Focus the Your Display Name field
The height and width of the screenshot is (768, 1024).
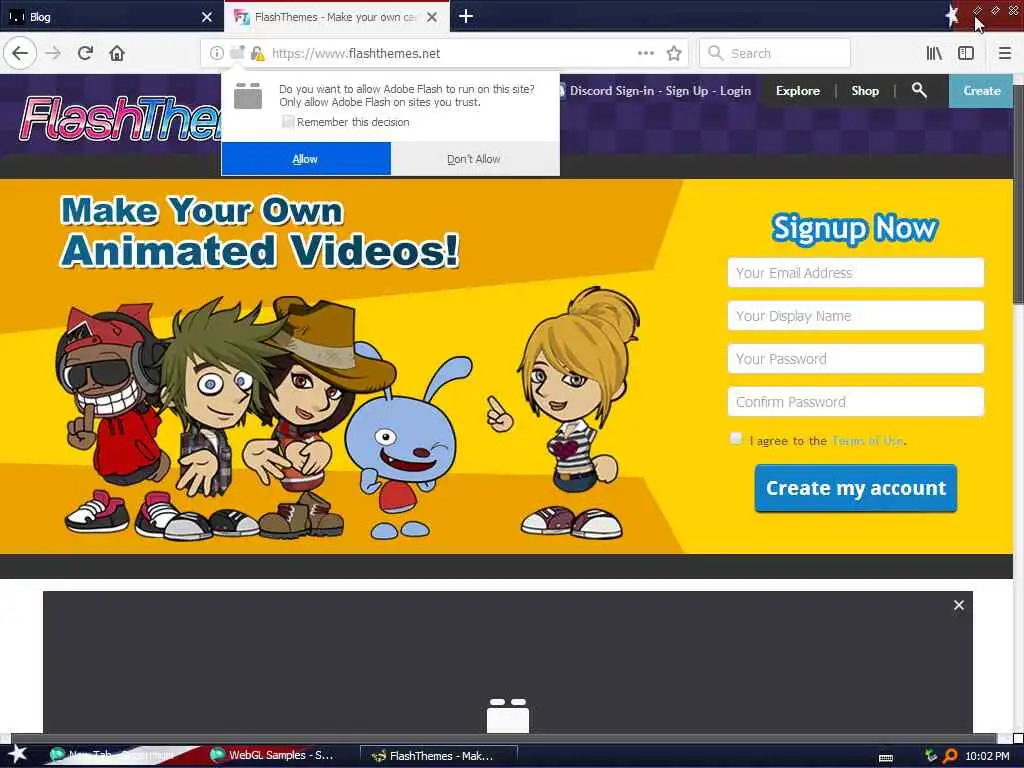(x=856, y=315)
